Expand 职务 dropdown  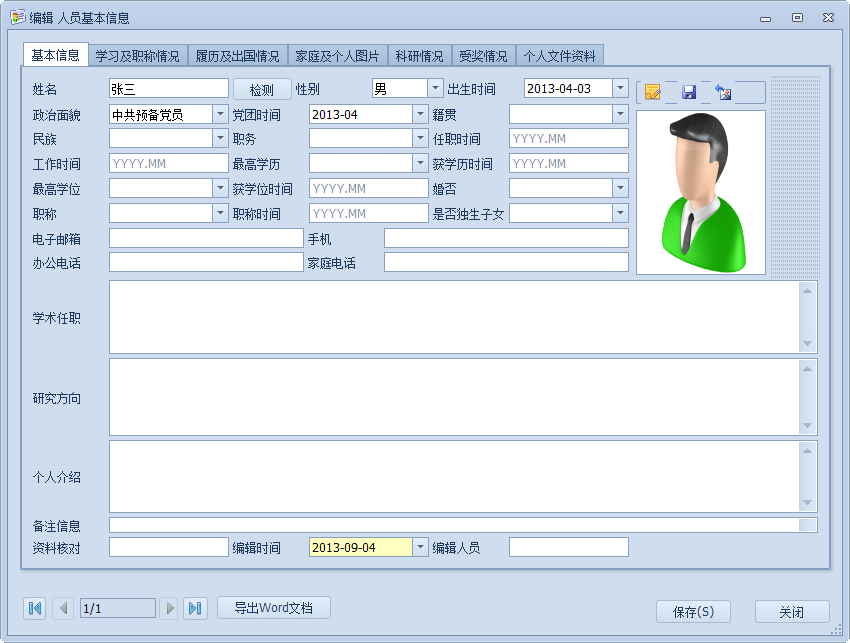click(420, 138)
